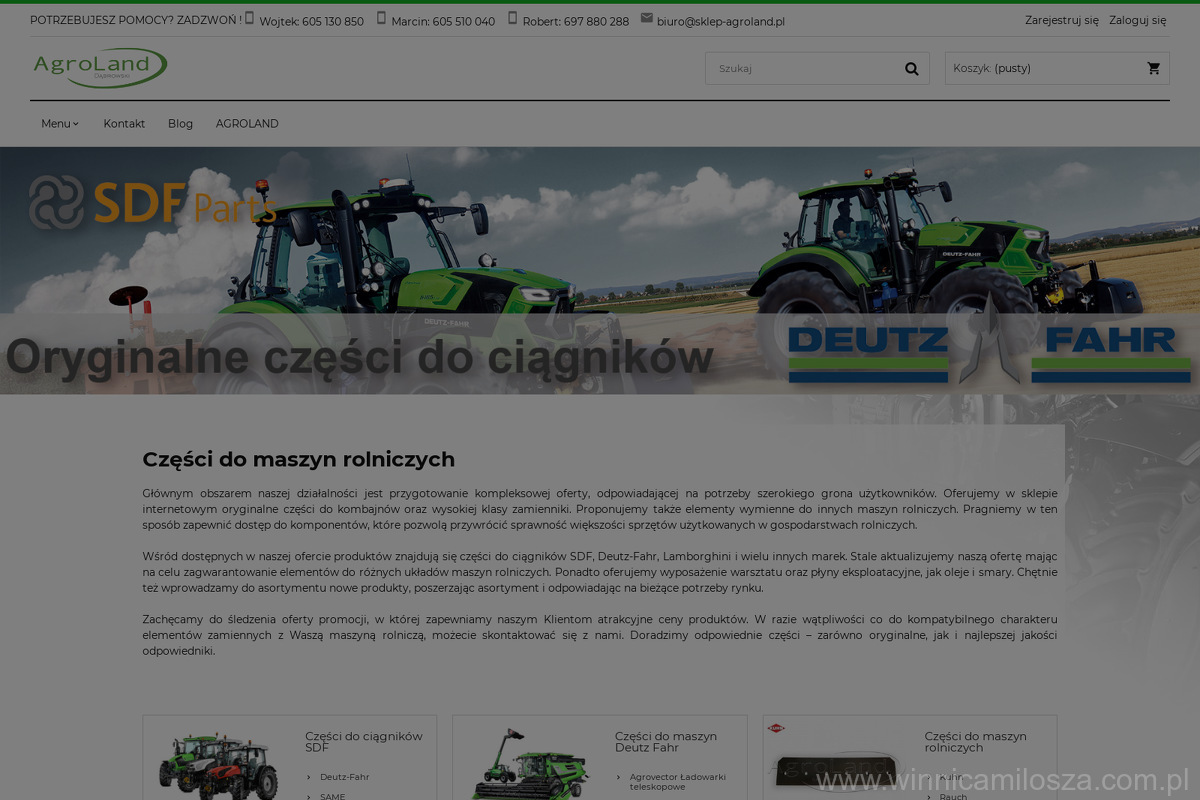Open the Części do ciągników SDF category

coord(363,742)
